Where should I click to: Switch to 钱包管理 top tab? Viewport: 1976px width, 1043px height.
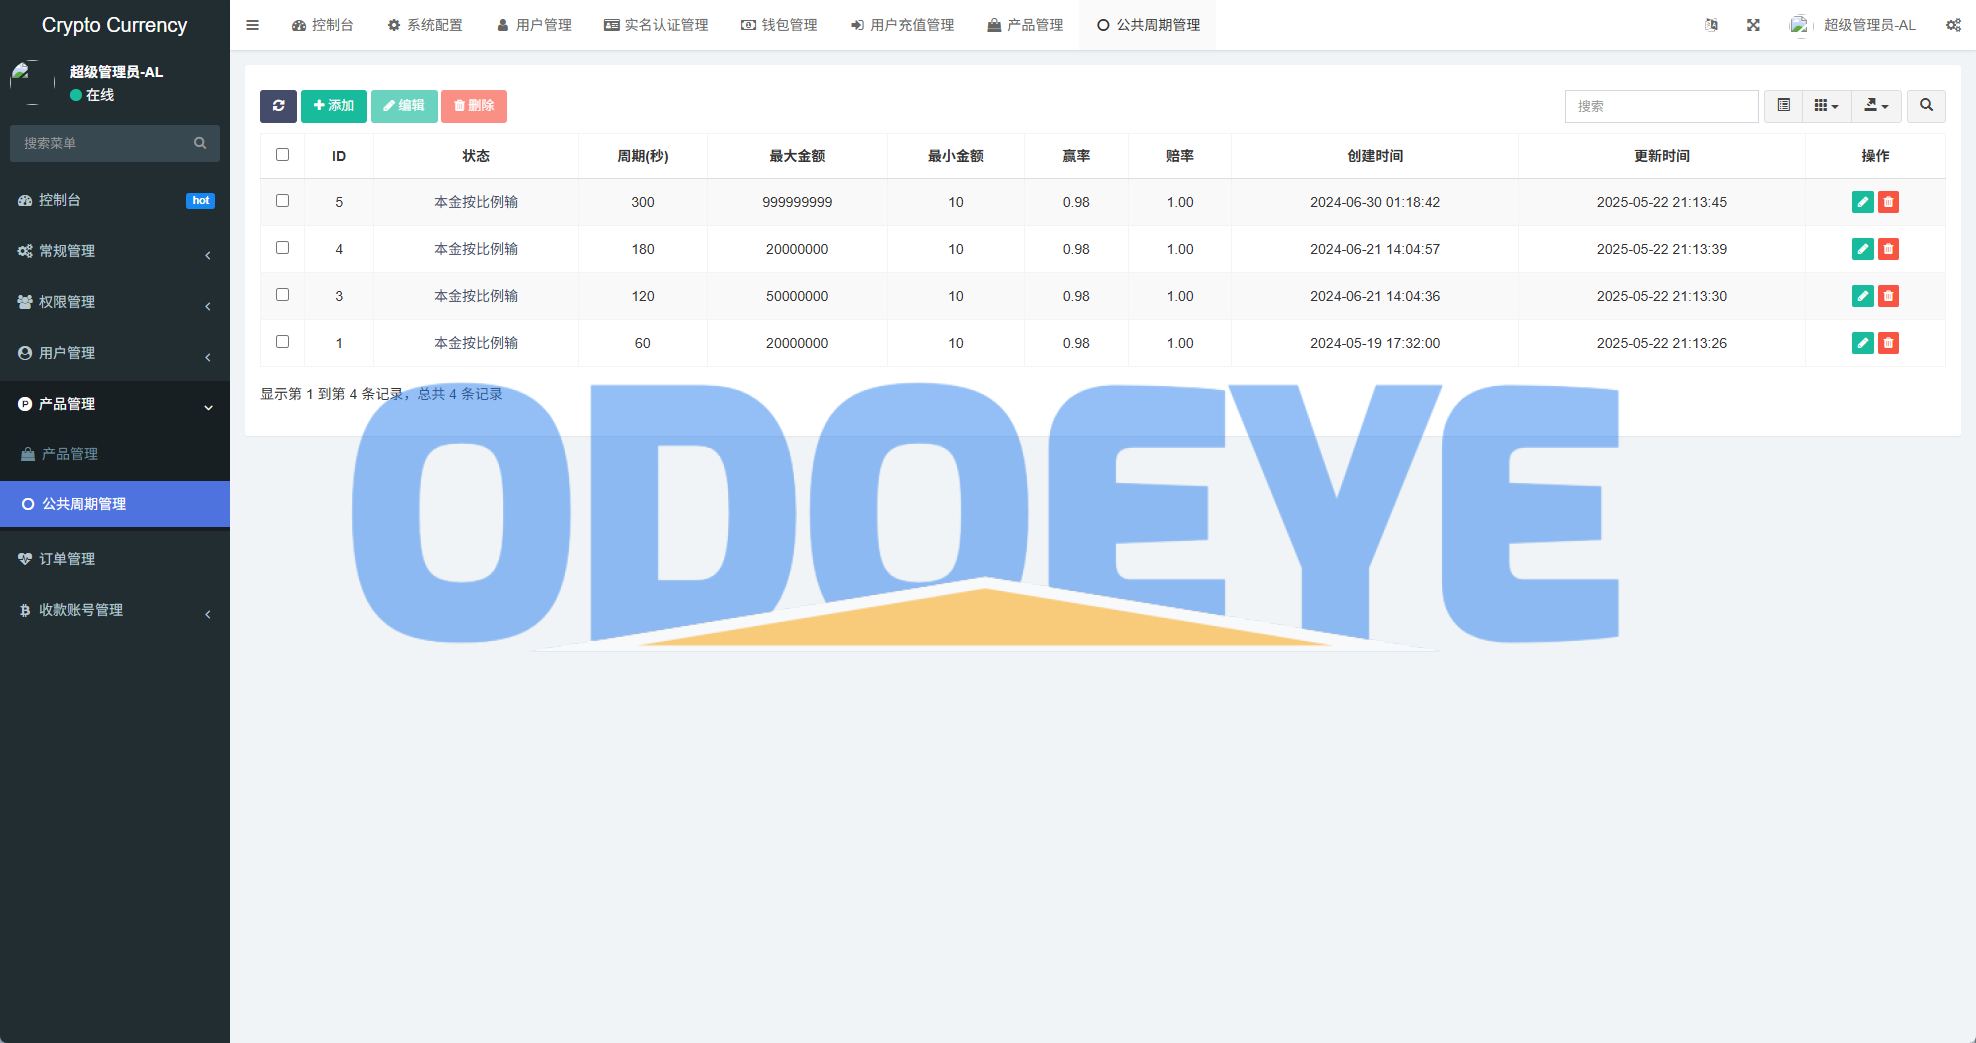[779, 25]
